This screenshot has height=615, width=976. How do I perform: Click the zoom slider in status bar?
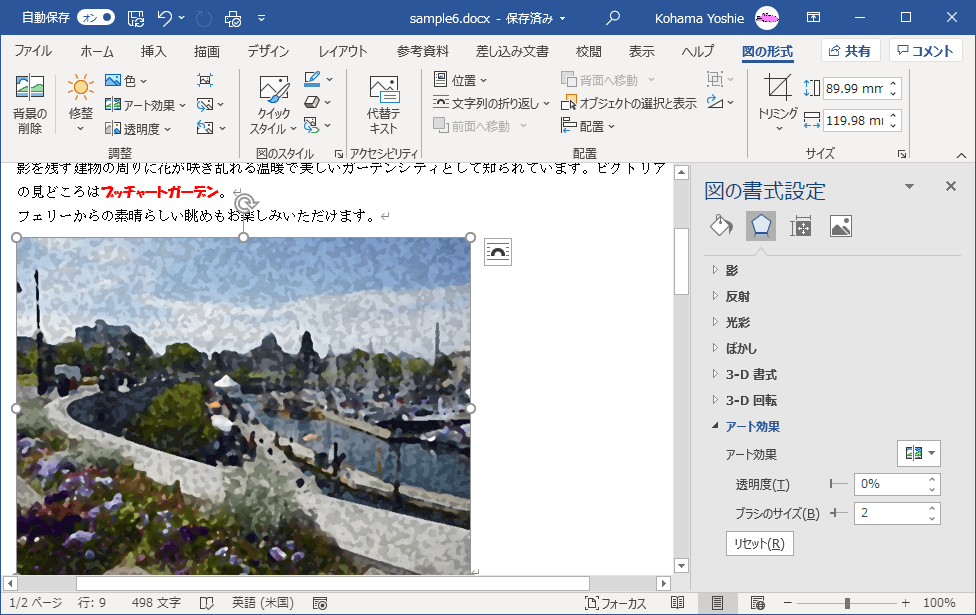(847, 603)
